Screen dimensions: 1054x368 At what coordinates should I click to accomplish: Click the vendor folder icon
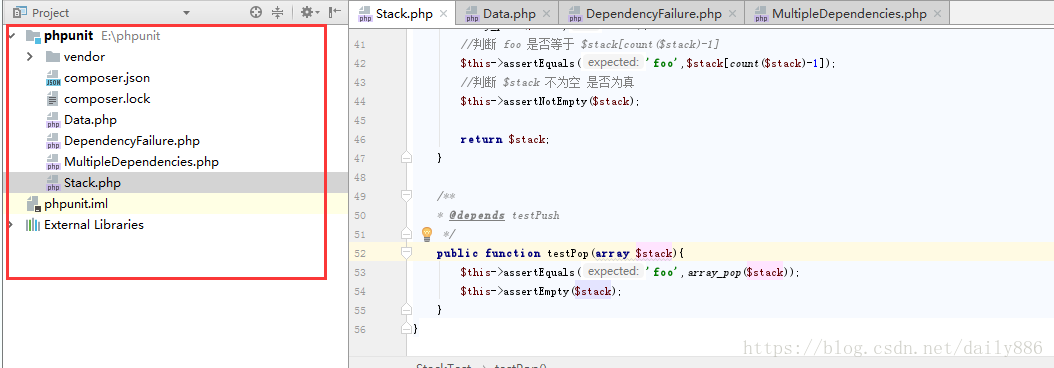coord(53,57)
